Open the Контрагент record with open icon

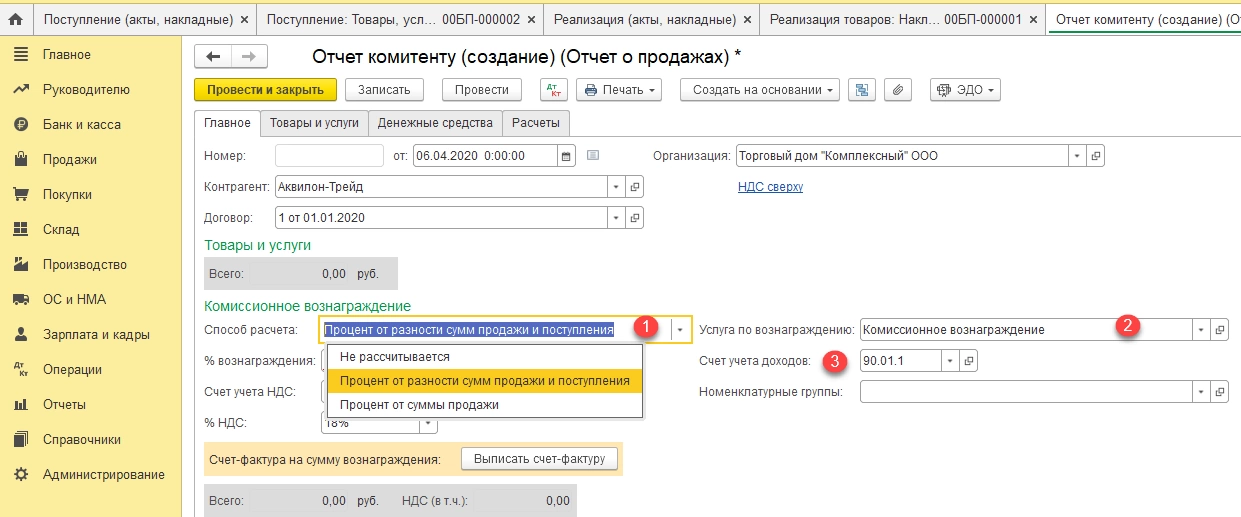pos(635,187)
